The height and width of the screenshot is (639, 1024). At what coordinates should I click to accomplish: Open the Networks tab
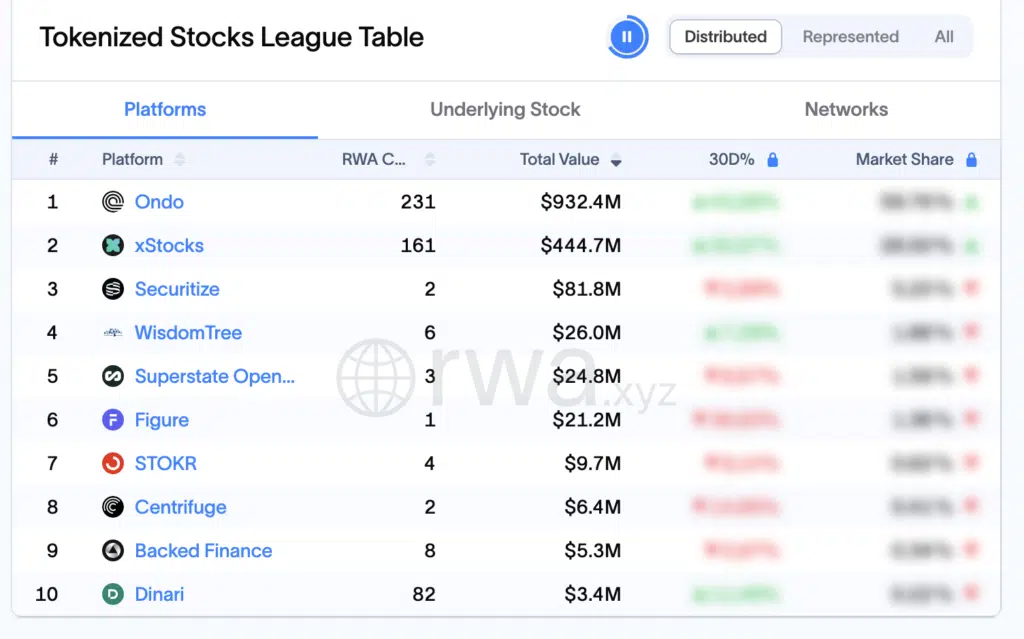[x=846, y=109]
